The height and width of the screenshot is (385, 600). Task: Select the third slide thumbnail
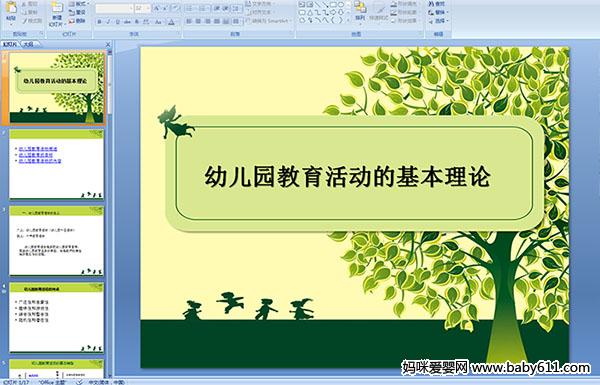pos(57,241)
